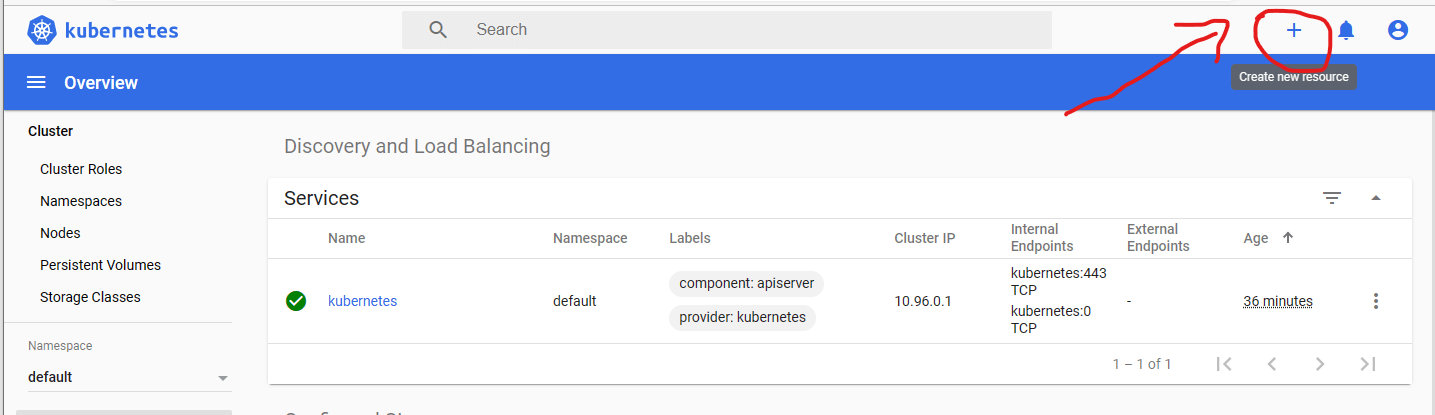The image size is (1435, 415).
Task: Go to the previous page of Services
Action: pyautogui.click(x=1272, y=364)
